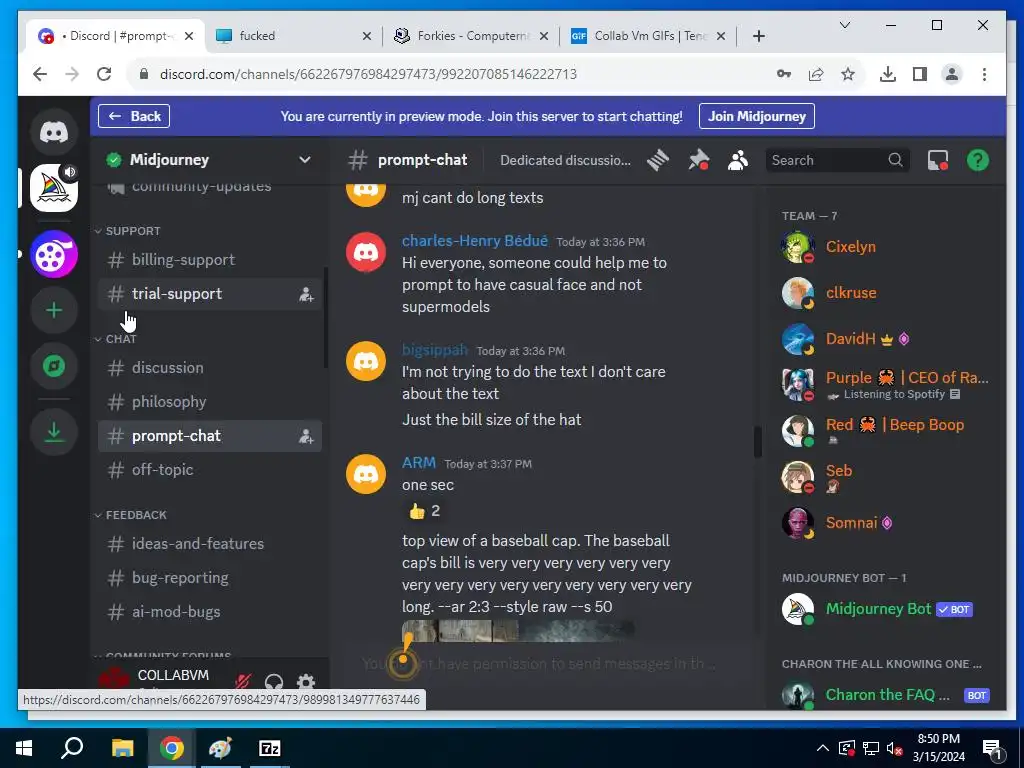Toggle Chrome side panel icon
Screen dimensions: 1024x768
(920, 74)
